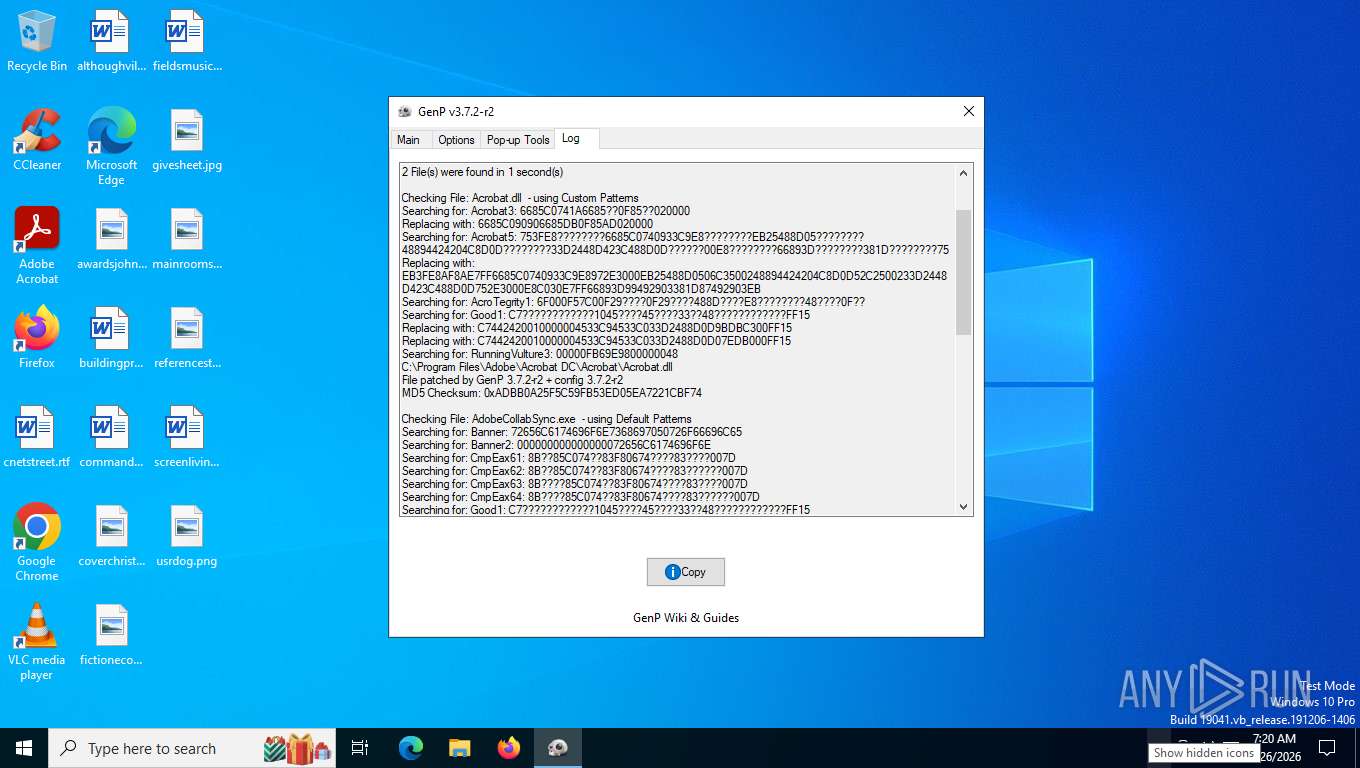
Task: Open the fieldsmusic... Word document icon
Action: click(x=187, y=41)
